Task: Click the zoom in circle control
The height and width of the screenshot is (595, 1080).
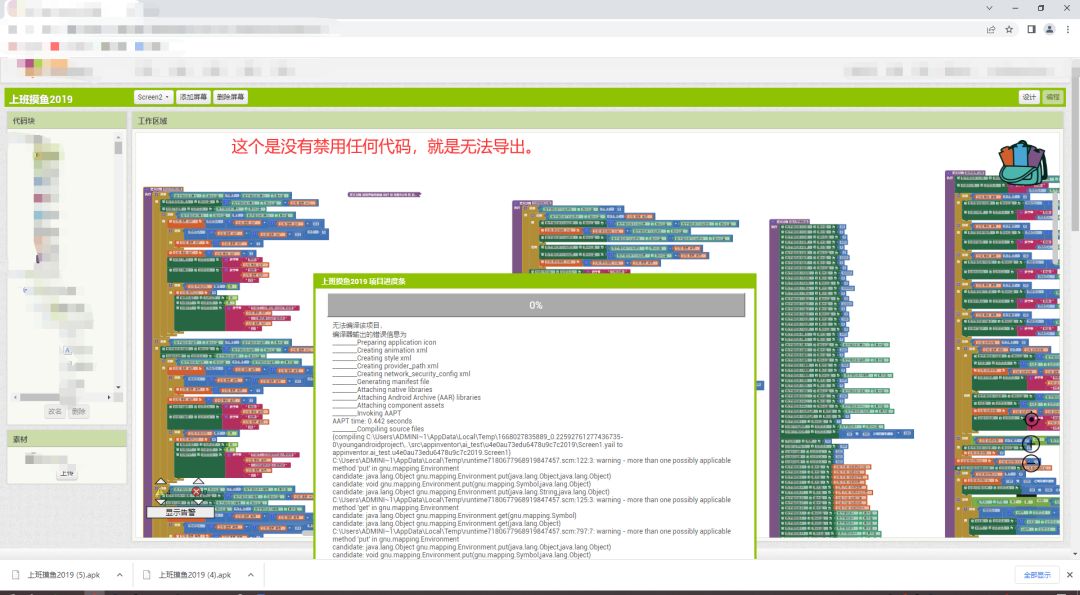Action: [x=1030, y=443]
